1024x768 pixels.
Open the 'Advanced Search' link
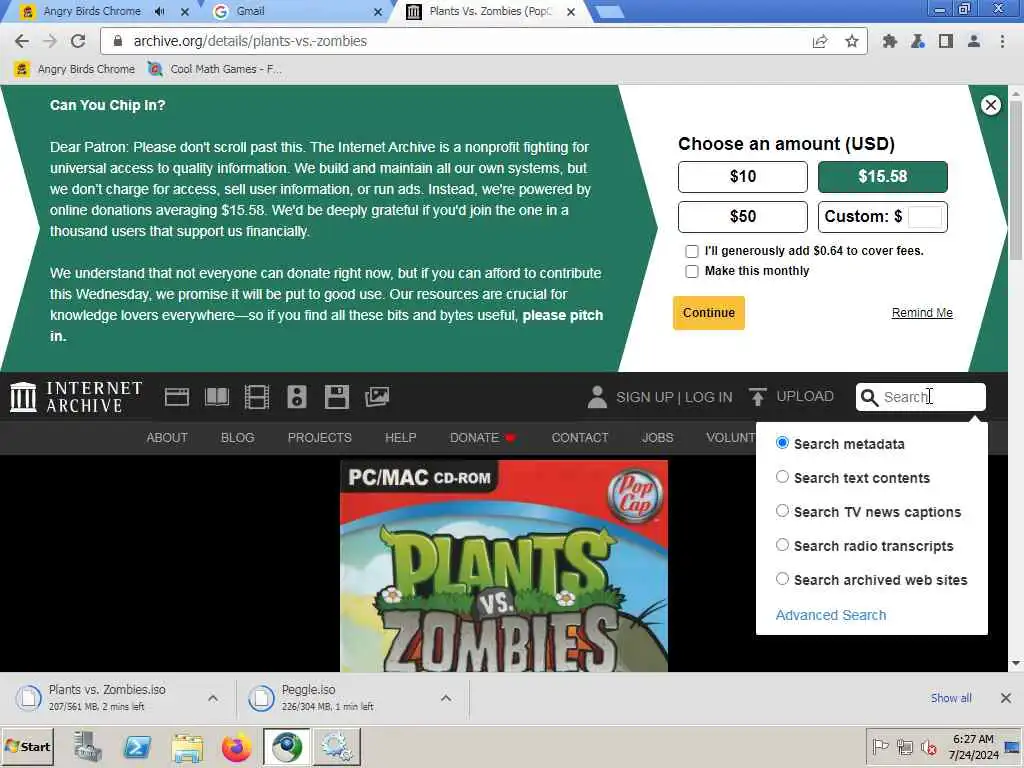click(831, 615)
